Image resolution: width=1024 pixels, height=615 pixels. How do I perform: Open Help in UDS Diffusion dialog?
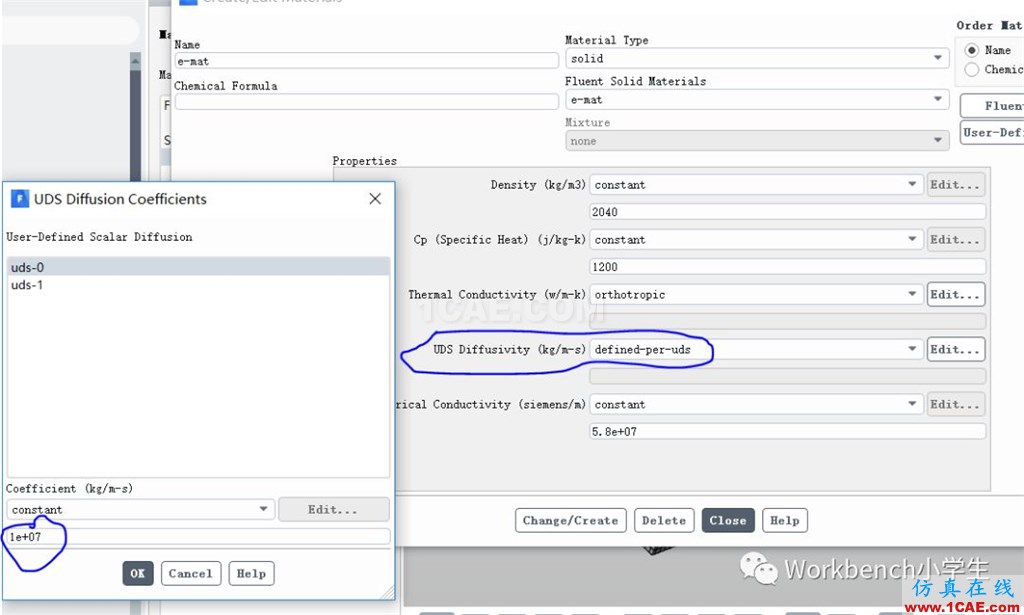click(251, 573)
